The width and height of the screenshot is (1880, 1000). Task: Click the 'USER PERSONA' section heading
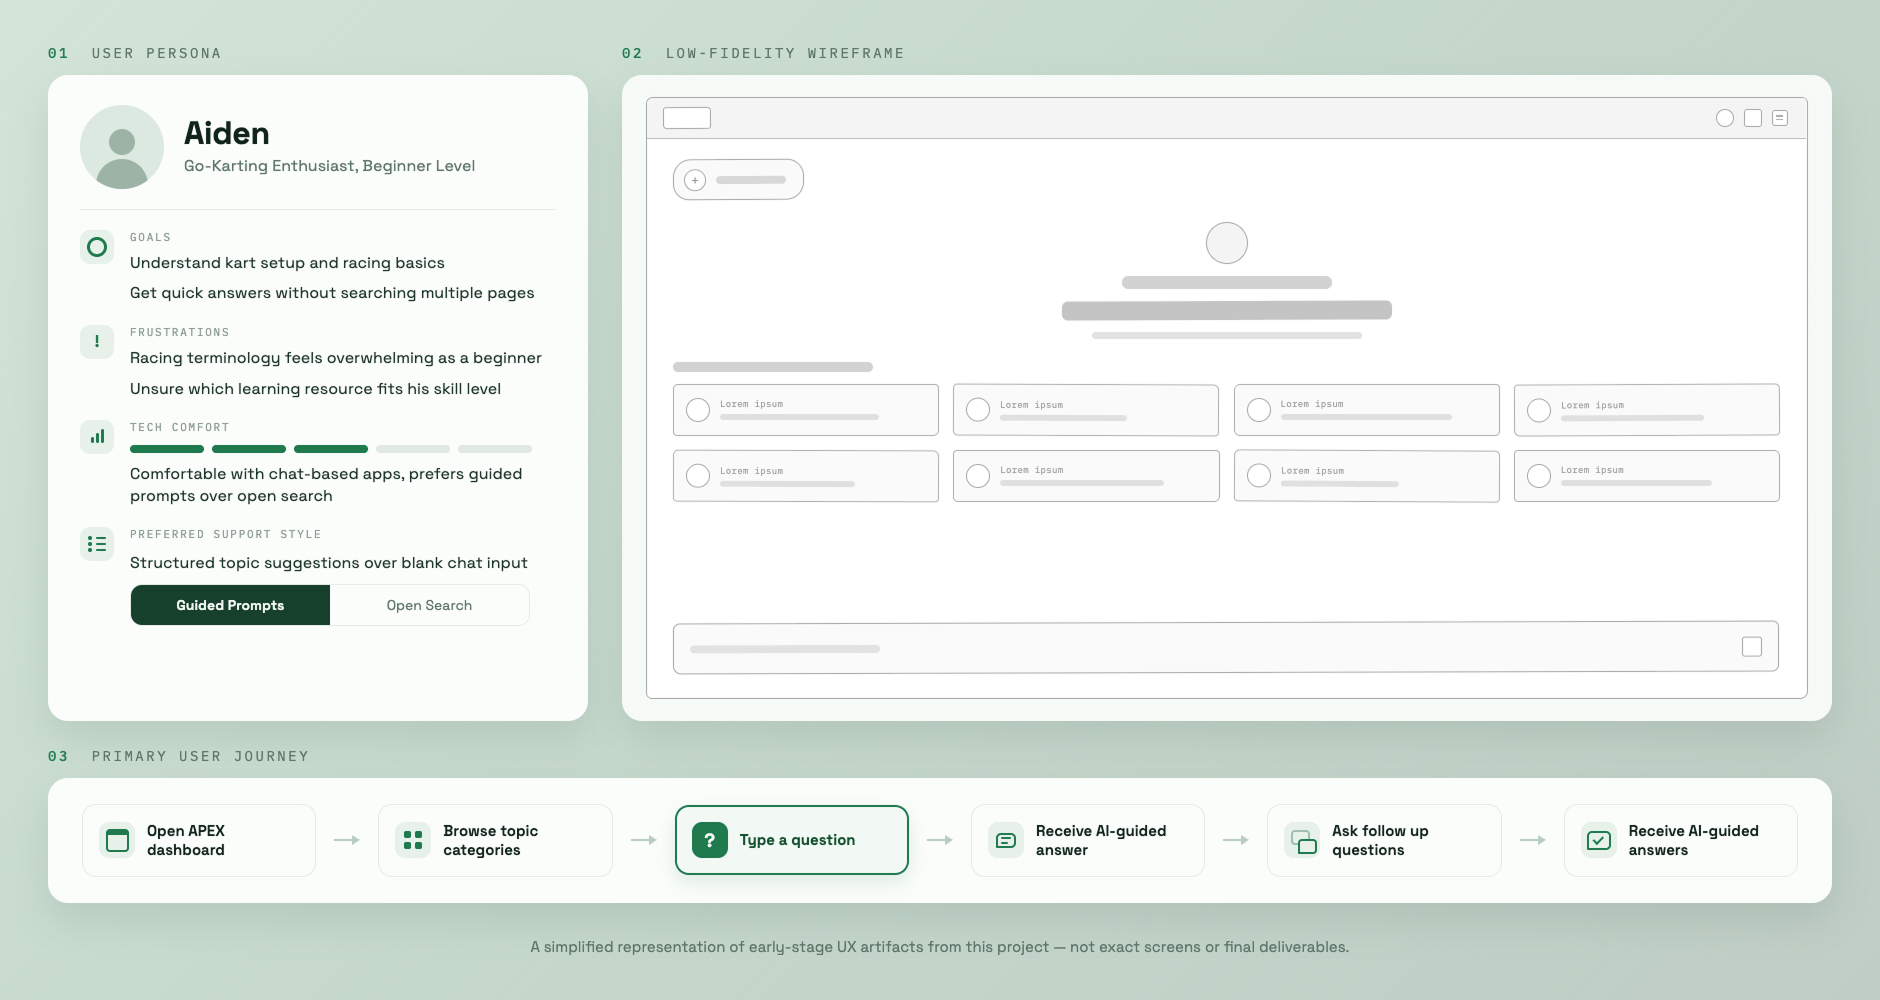pos(156,53)
